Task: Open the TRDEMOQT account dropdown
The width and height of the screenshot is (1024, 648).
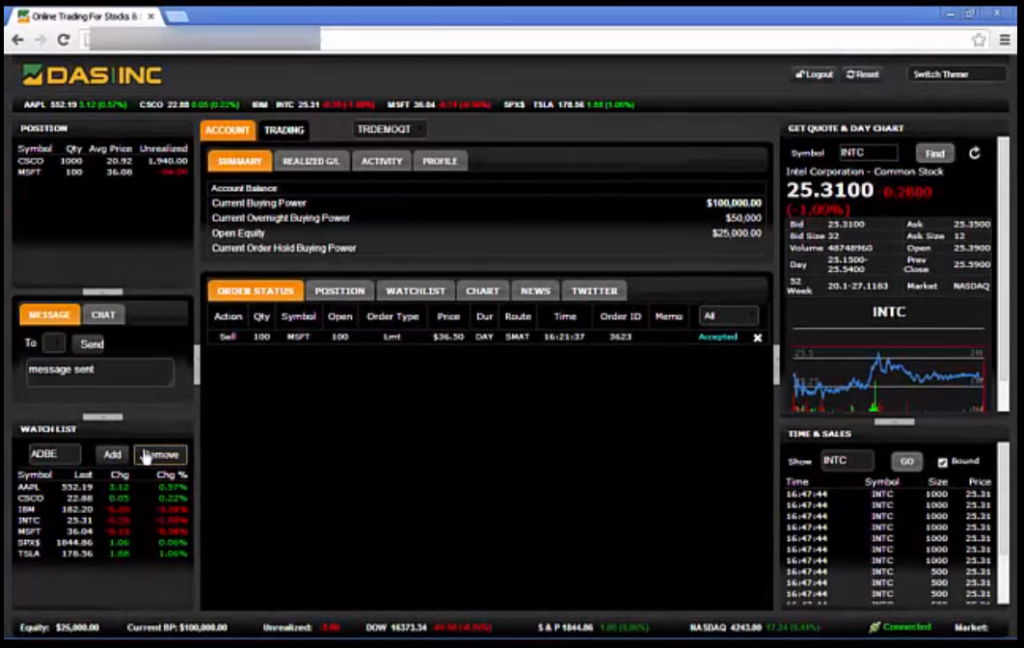Action: tap(389, 129)
